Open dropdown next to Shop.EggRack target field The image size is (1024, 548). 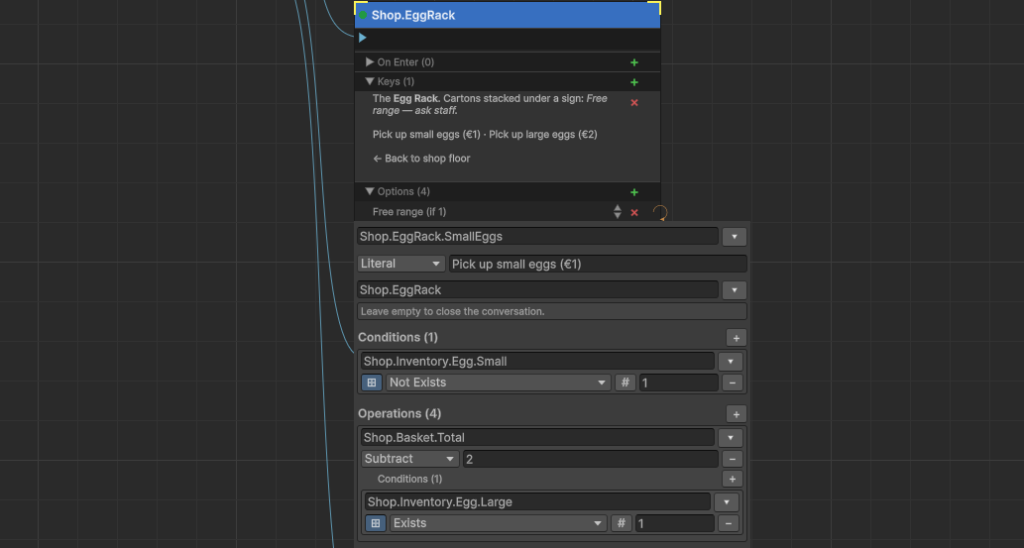click(734, 290)
